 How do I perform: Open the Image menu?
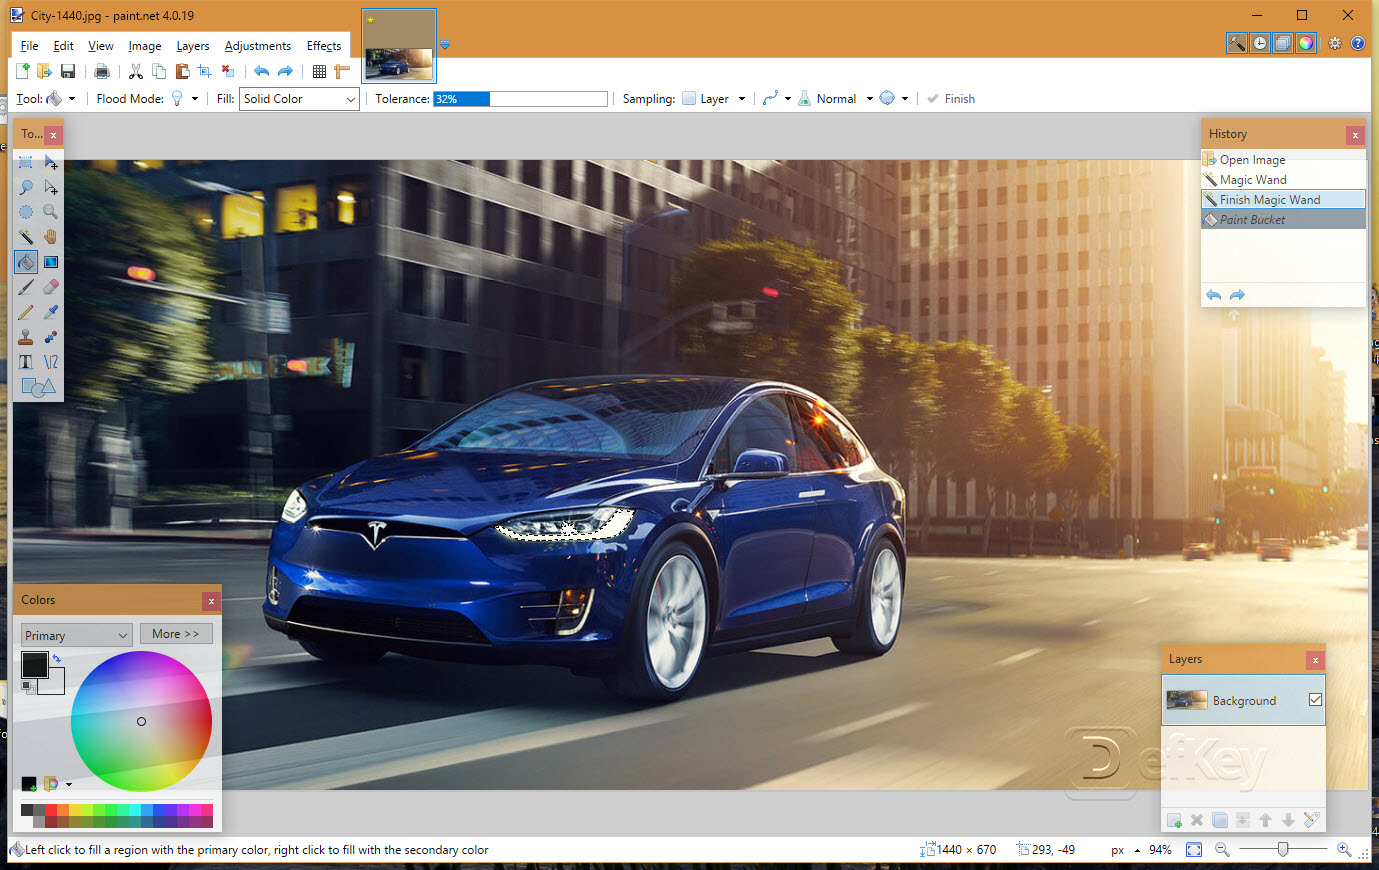click(x=144, y=45)
